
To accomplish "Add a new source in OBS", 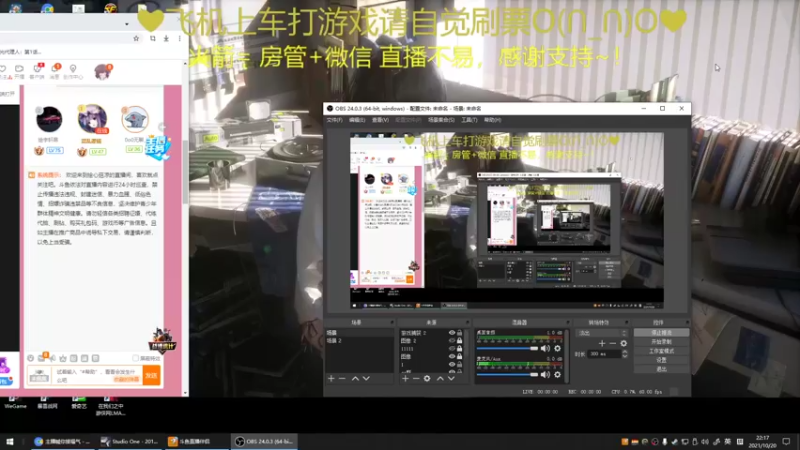I will (405, 379).
